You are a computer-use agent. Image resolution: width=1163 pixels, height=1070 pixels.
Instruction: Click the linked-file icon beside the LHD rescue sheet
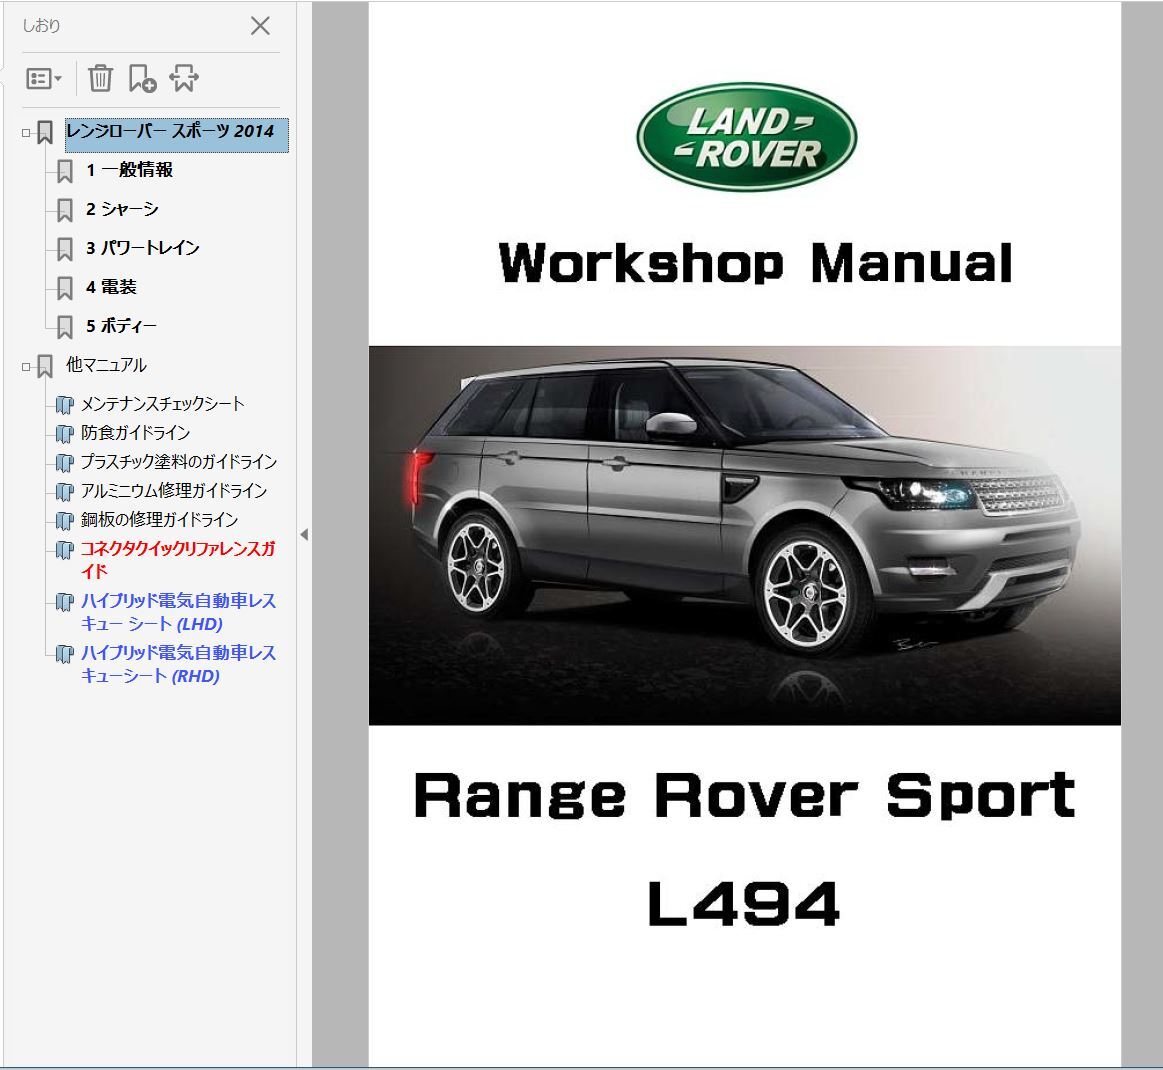click(x=65, y=601)
